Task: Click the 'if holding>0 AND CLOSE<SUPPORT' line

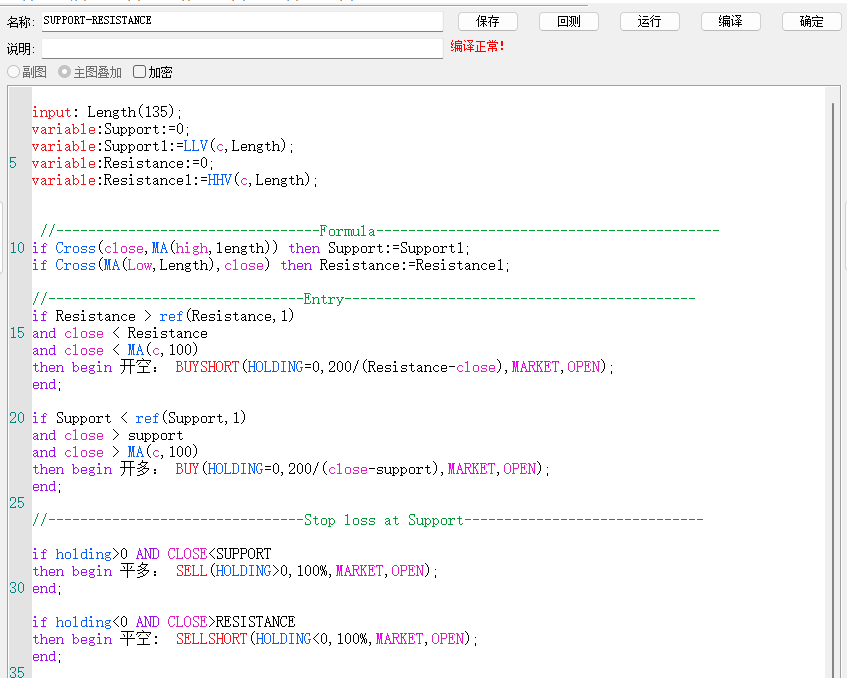Action: [x=151, y=554]
